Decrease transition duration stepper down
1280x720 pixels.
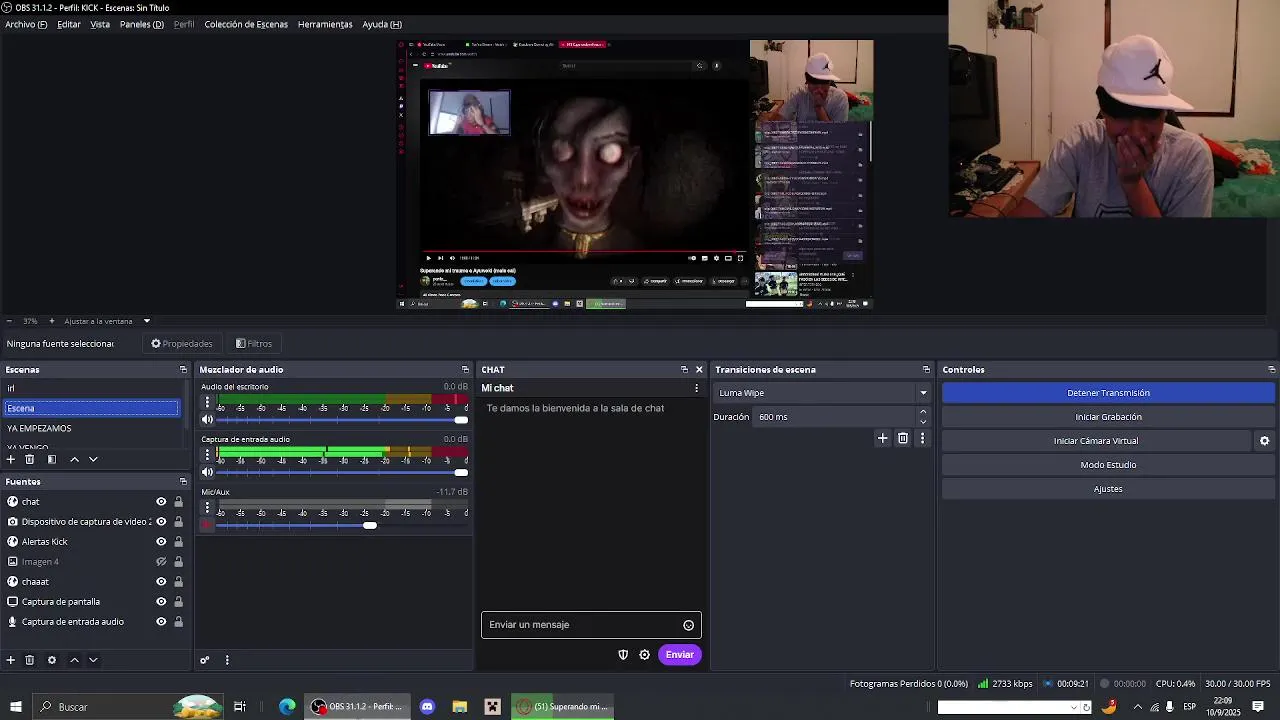coord(923,422)
